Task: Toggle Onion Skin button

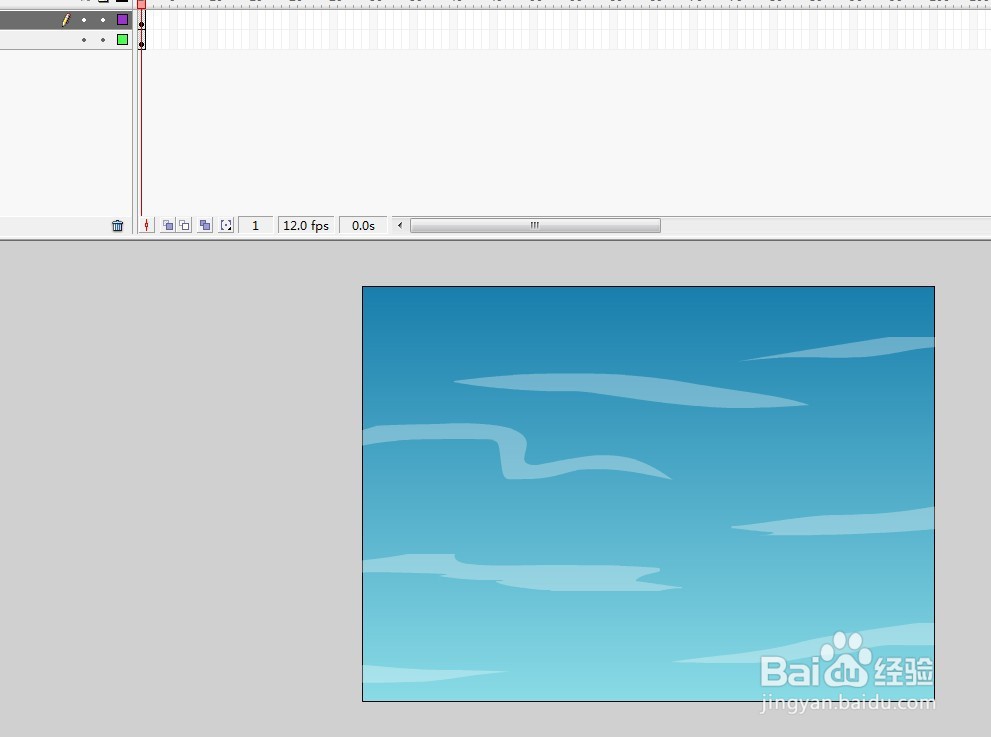Action: 168,225
